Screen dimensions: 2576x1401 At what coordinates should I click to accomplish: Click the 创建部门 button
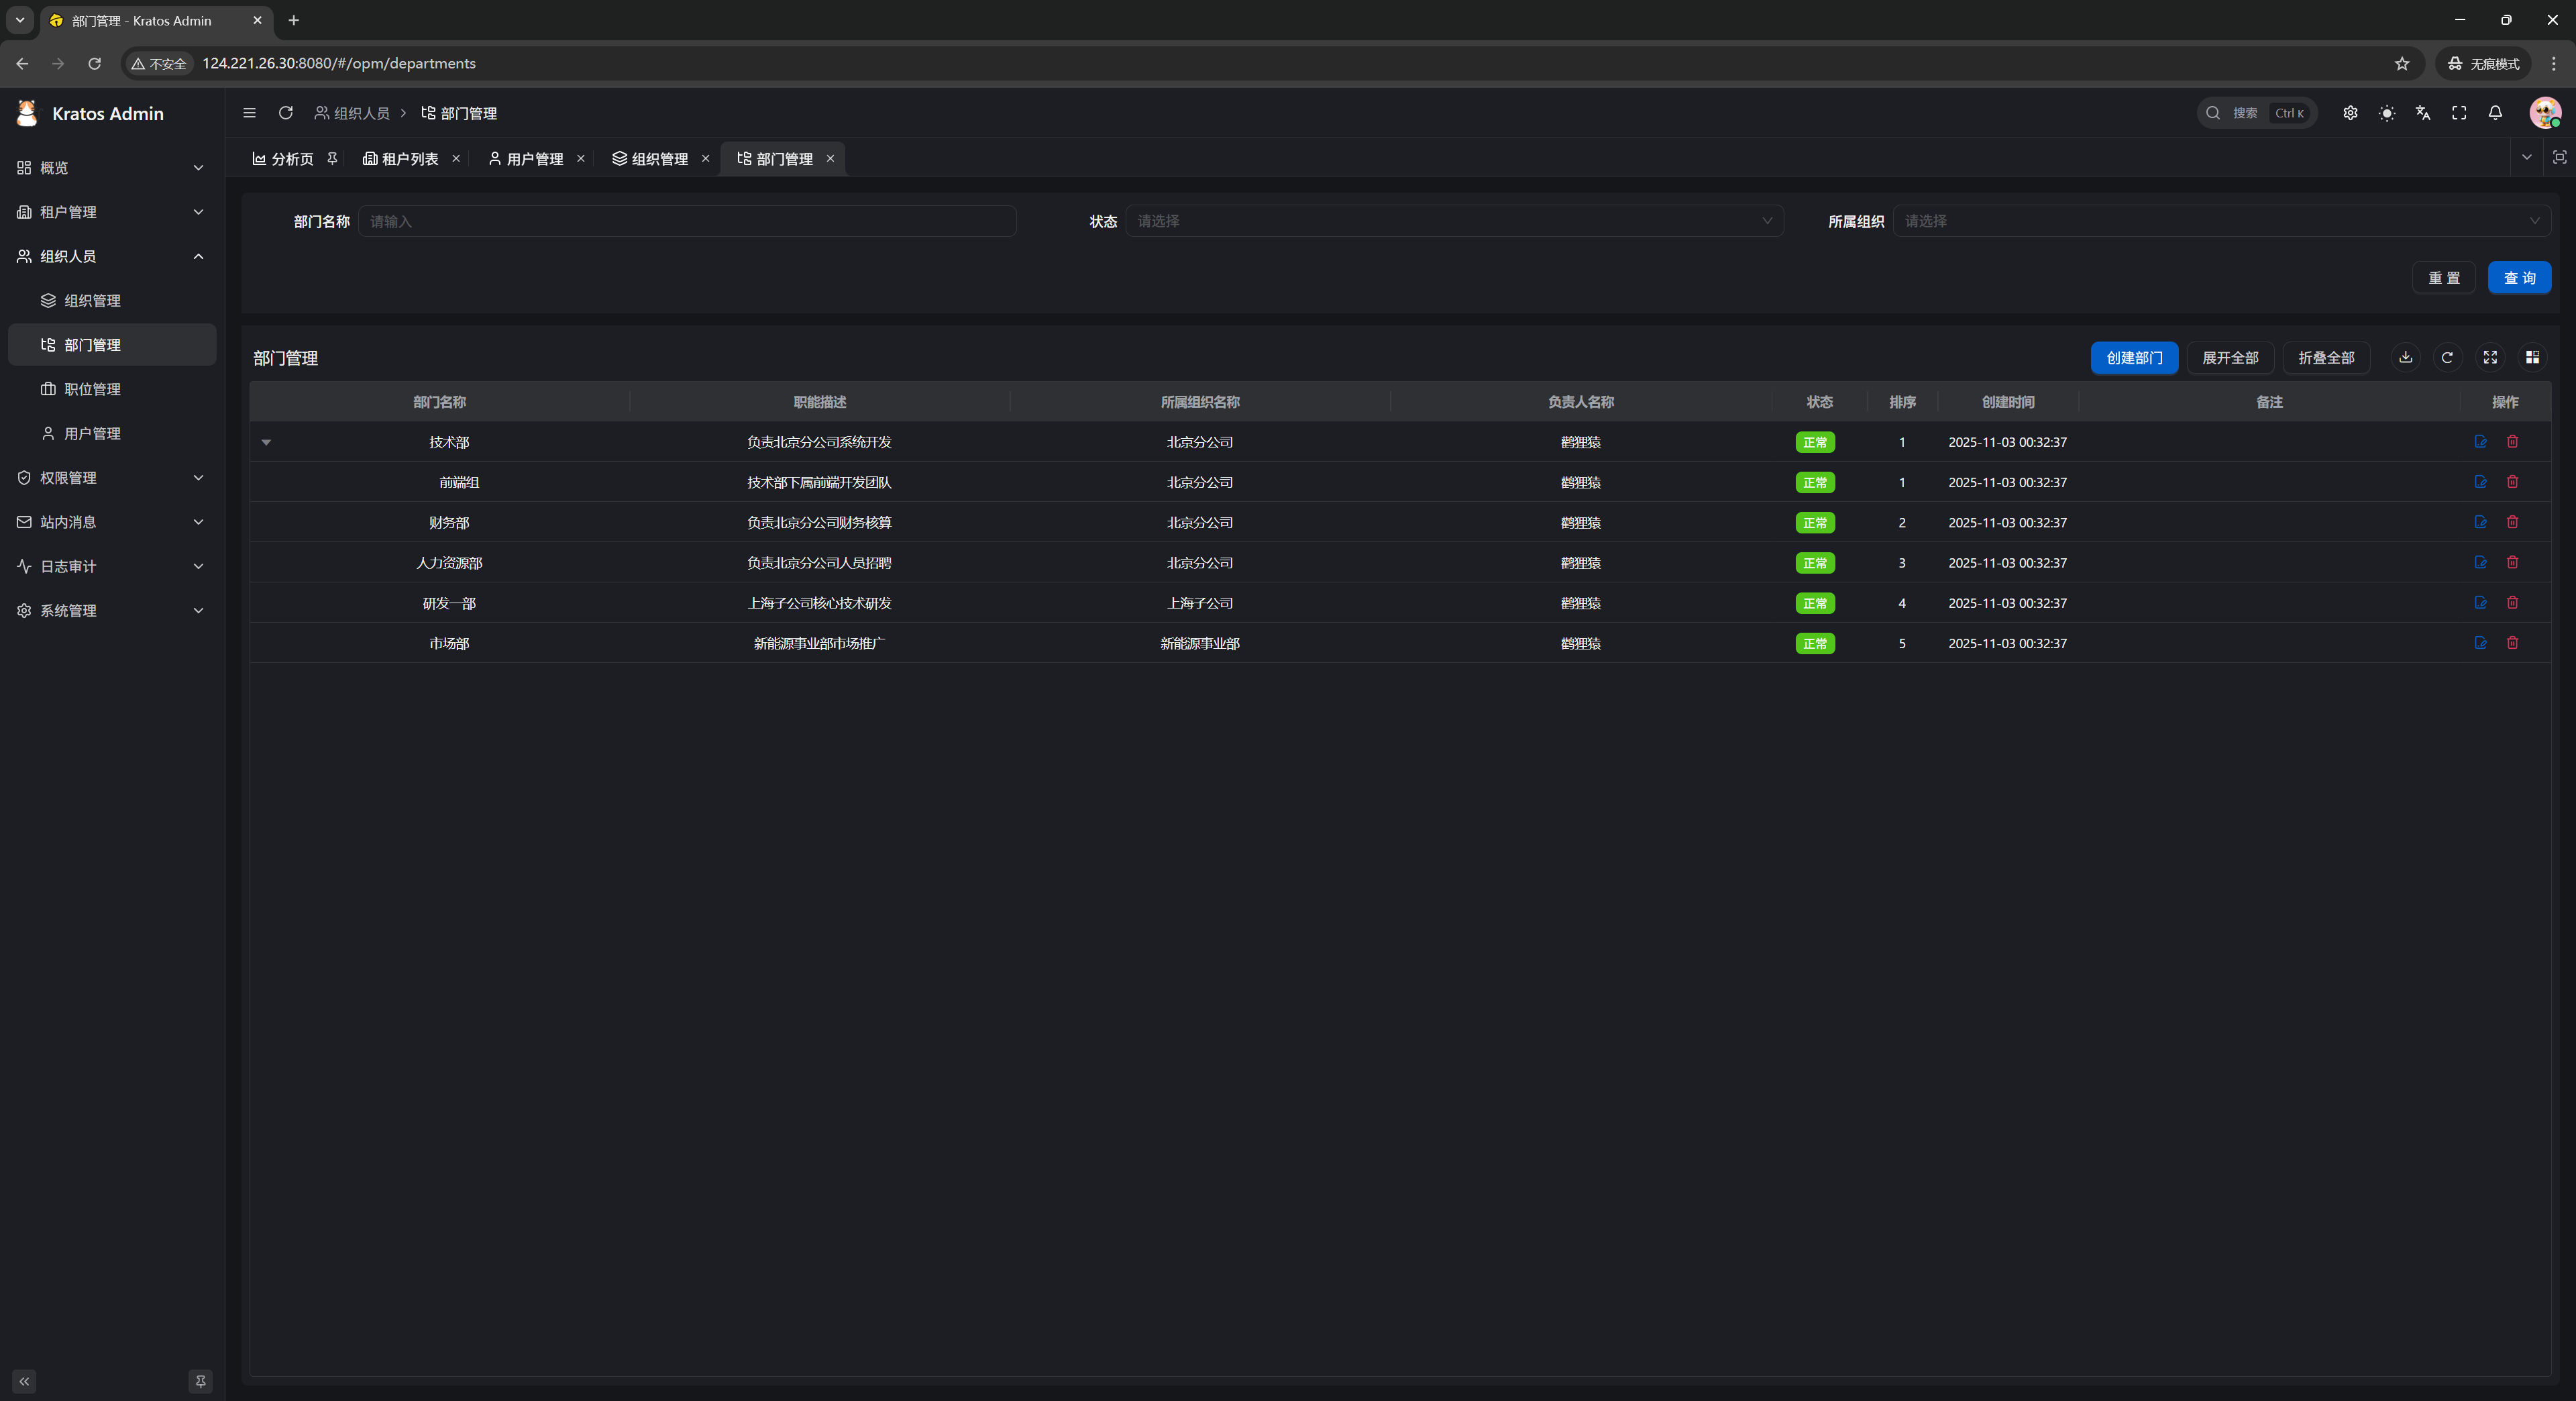(x=2133, y=357)
